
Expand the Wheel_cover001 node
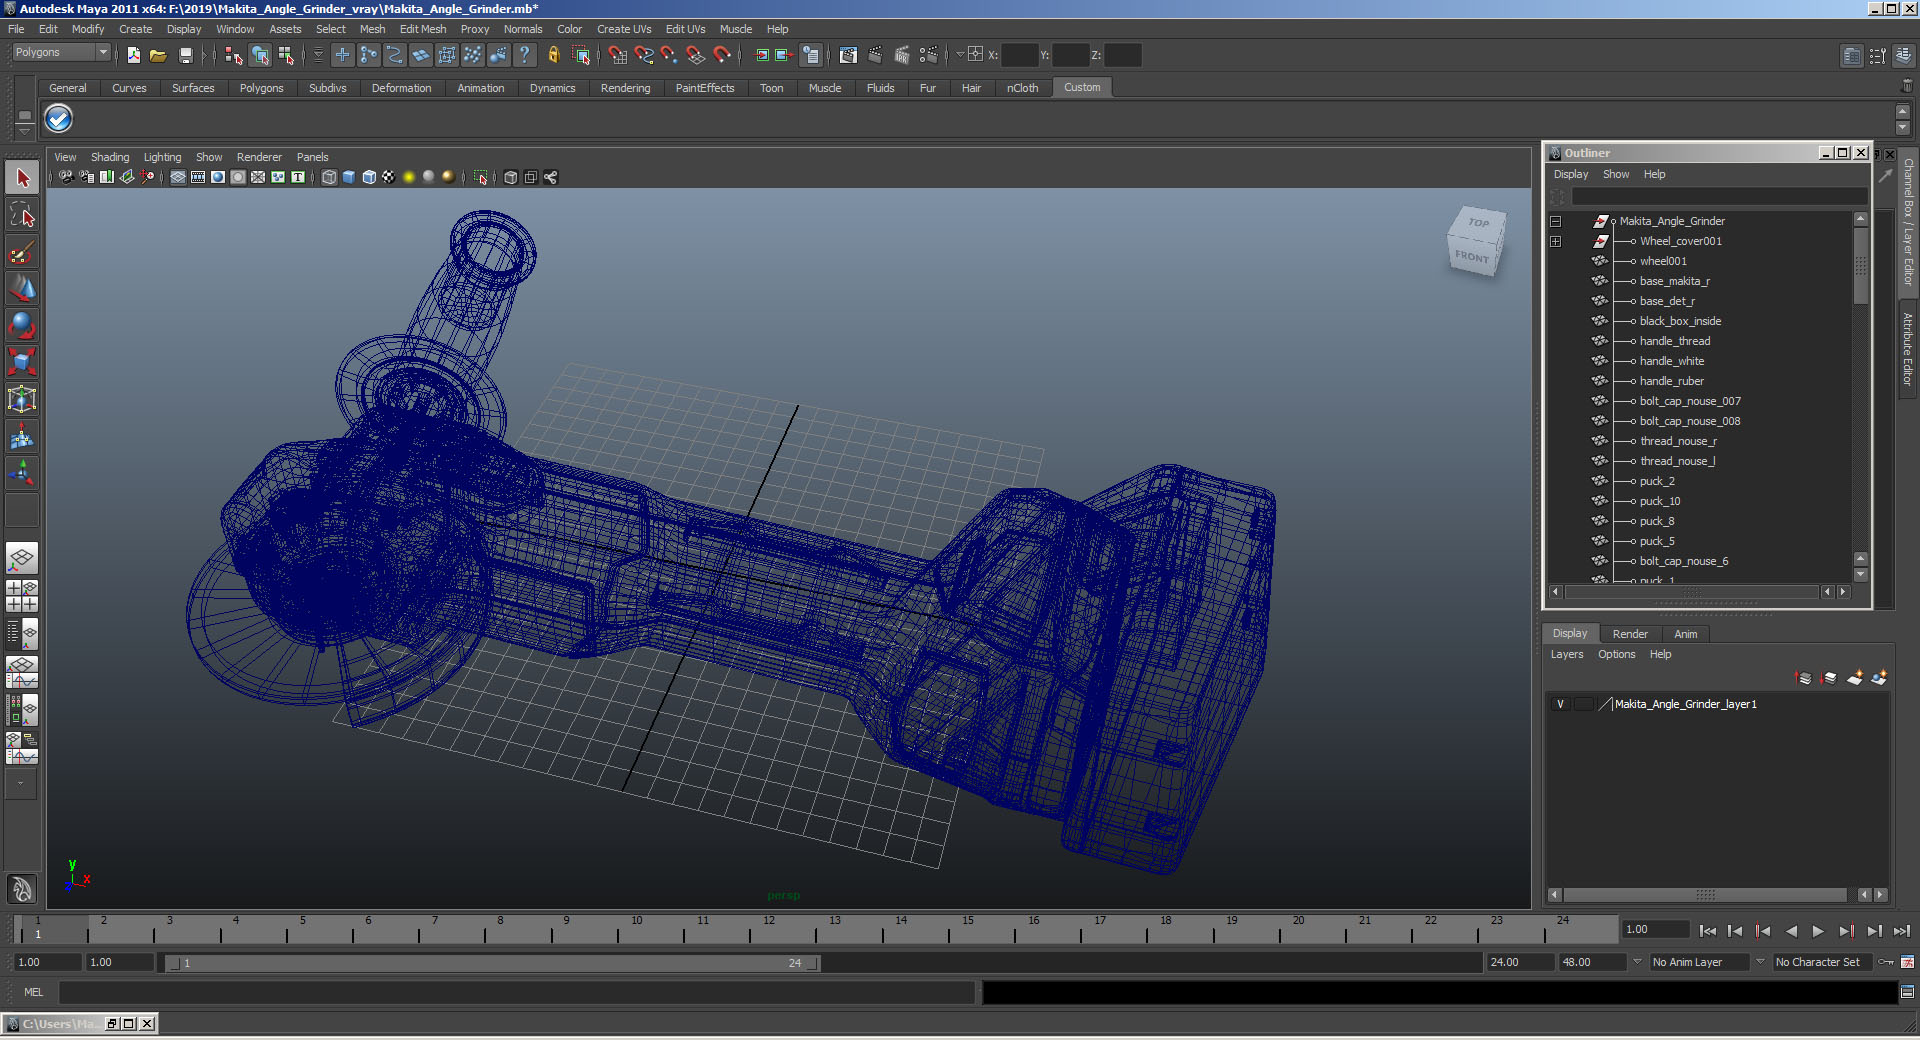pyautogui.click(x=1555, y=241)
